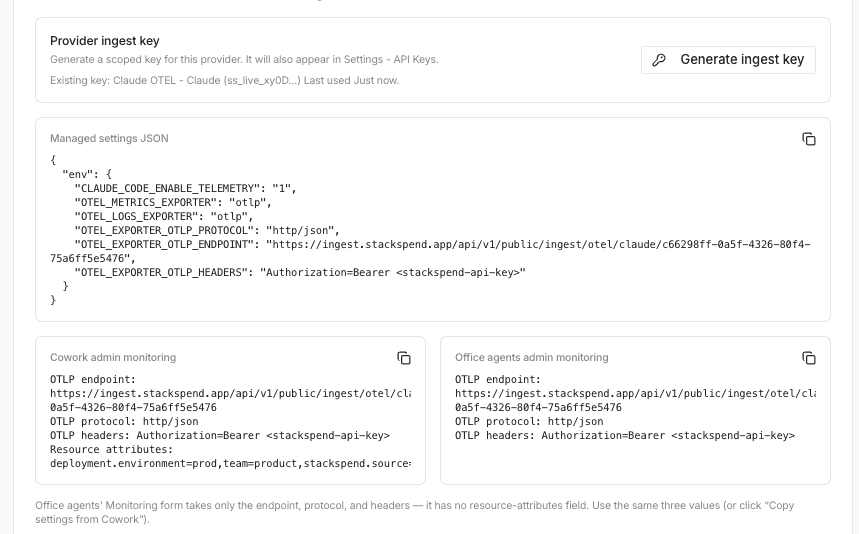This screenshot has width=859, height=534.
Task: Click the OTEL_EXPORTER_OTLP_ENDPOINT line
Action: pyautogui.click(x=430, y=251)
